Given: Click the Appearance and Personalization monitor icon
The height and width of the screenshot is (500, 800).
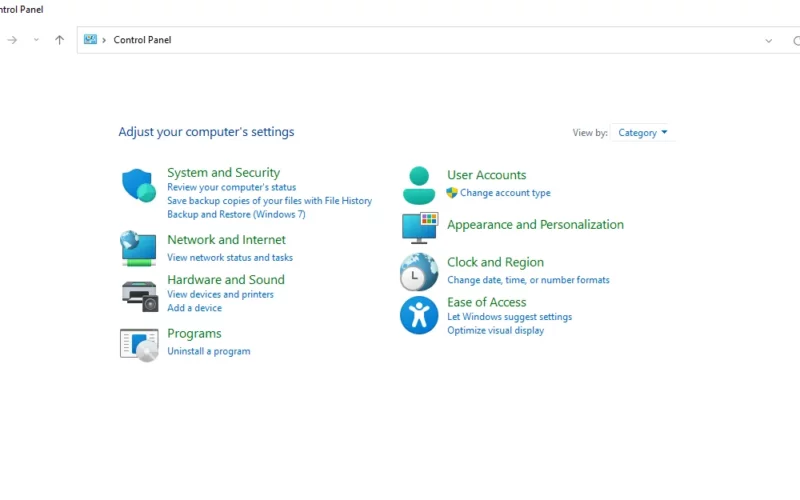Looking at the screenshot, I should tap(420, 228).
